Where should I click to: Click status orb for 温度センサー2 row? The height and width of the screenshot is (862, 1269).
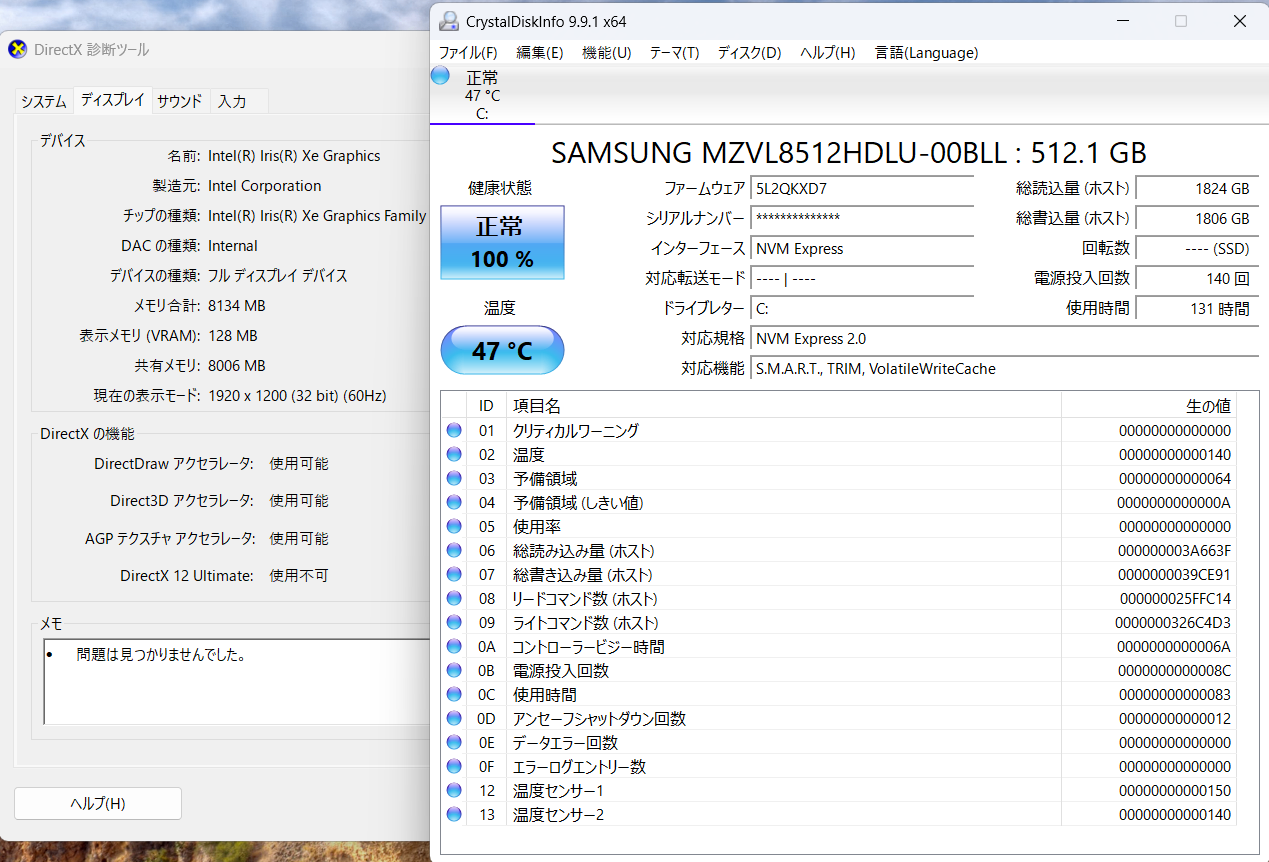coord(454,814)
